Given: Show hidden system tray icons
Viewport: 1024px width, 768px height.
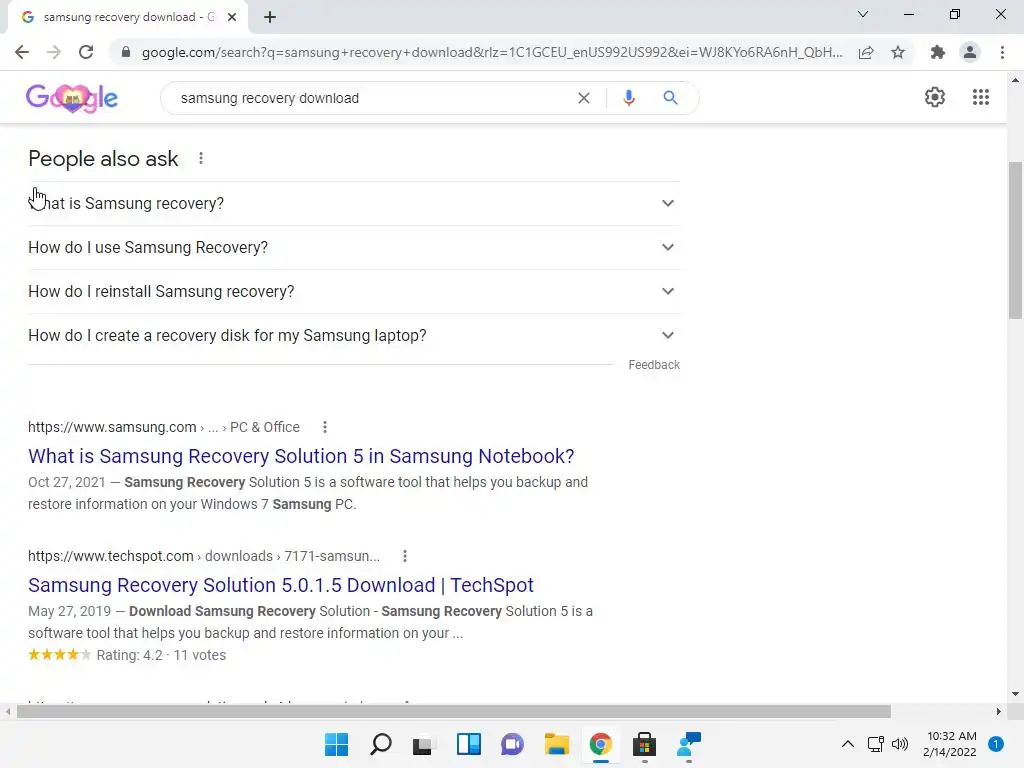Looking at the screenshot, I should click(848, 744).
